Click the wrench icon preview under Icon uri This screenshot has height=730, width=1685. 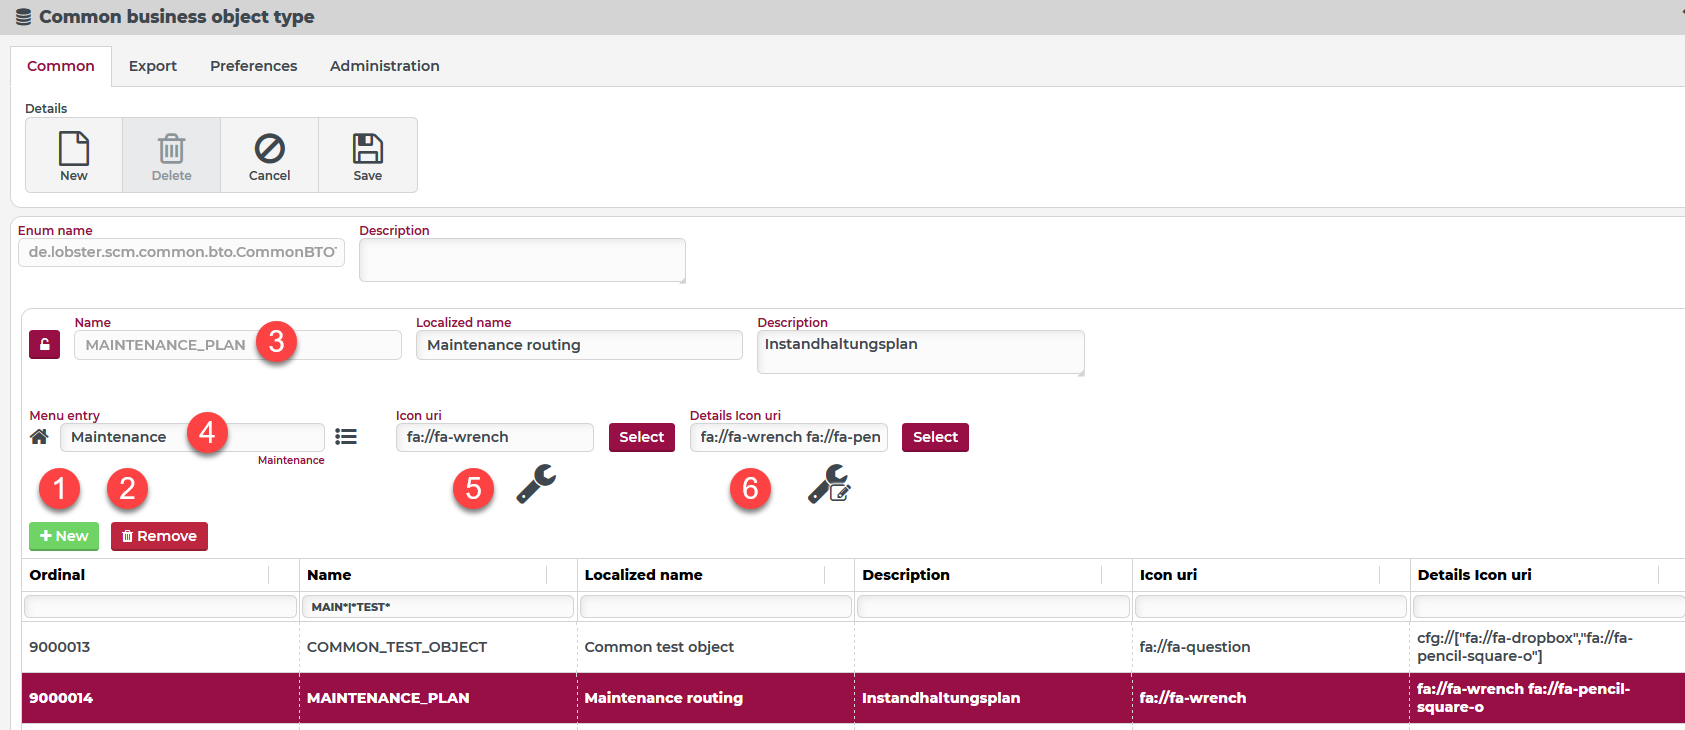[x=536, y=484]
